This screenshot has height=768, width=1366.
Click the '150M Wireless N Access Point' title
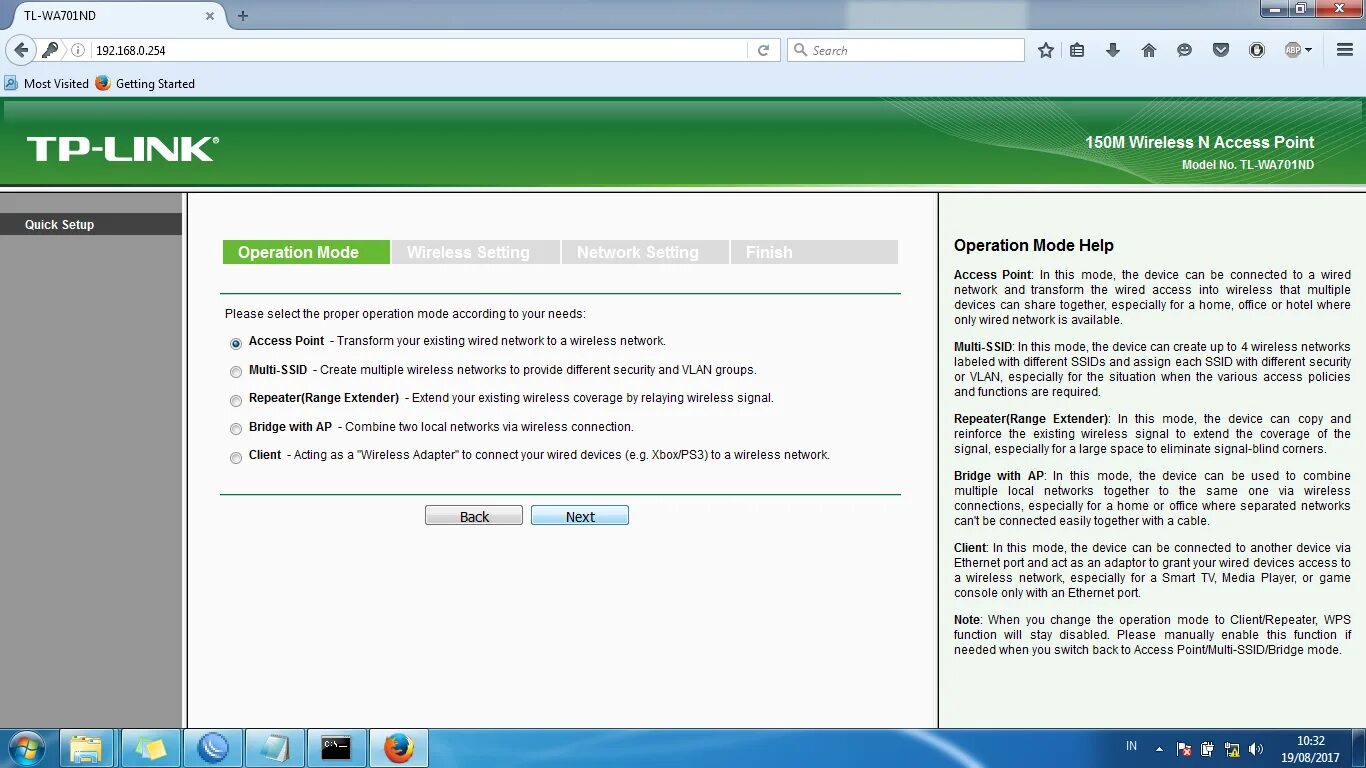[1200, 142]
